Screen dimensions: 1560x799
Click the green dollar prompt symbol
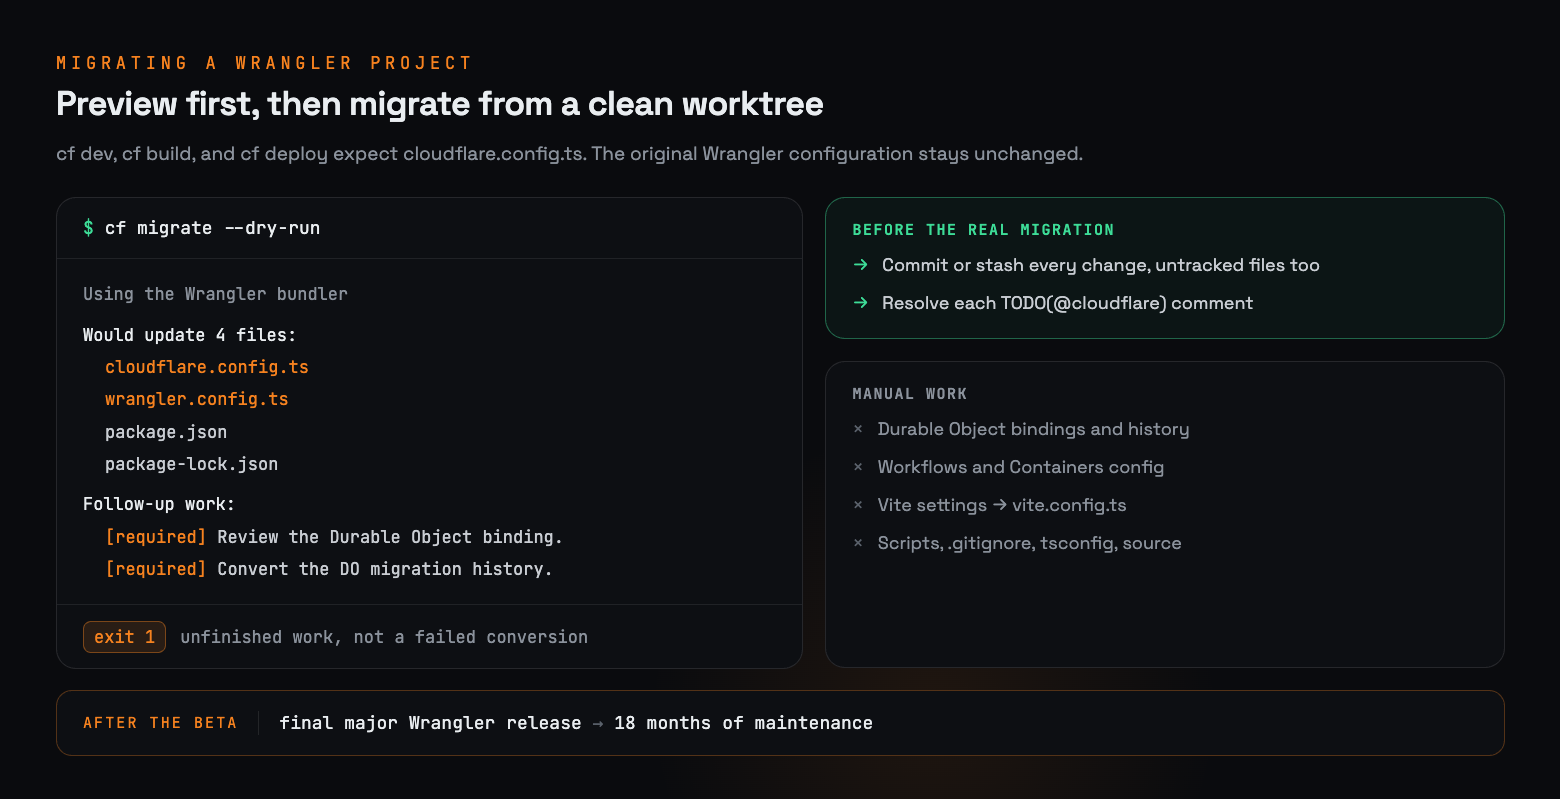88,228
